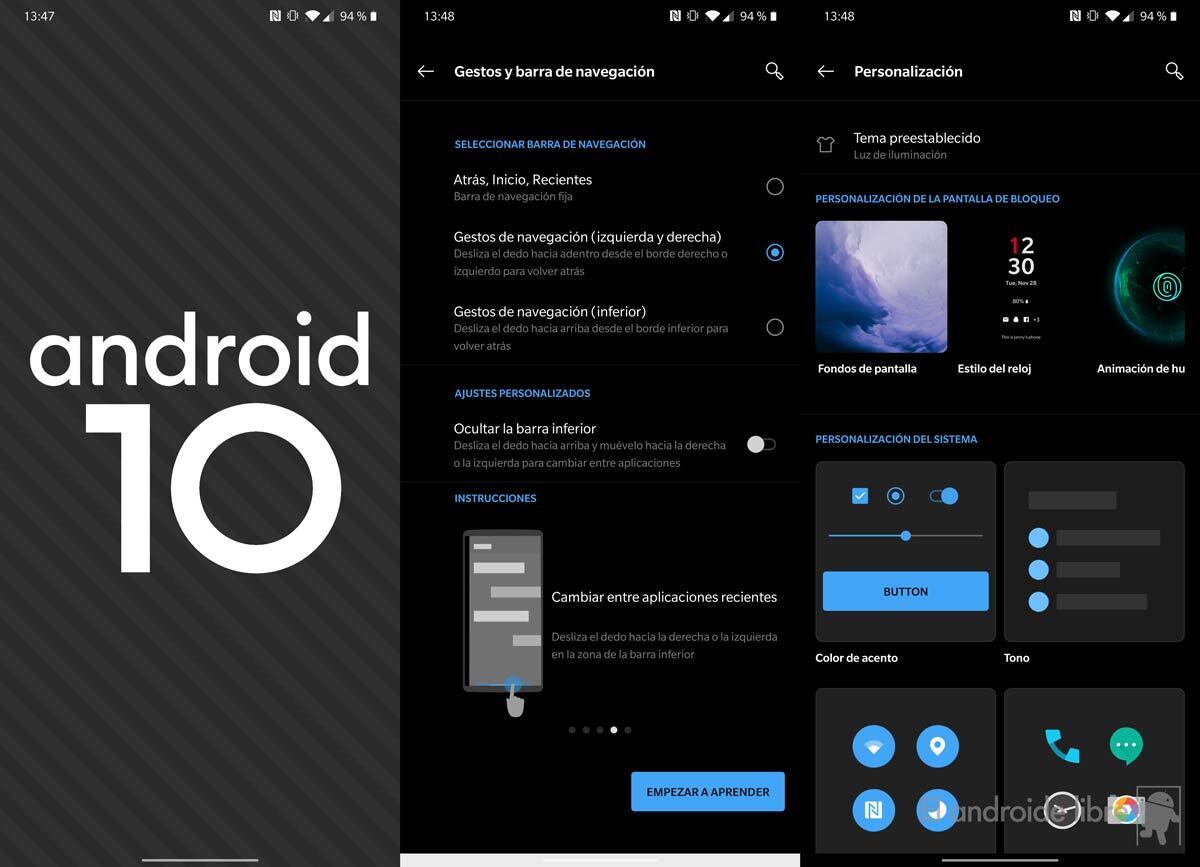Tap EMPEZAR A APRENDER button
Screen dimensions: 1200x867
pos(708,792)
